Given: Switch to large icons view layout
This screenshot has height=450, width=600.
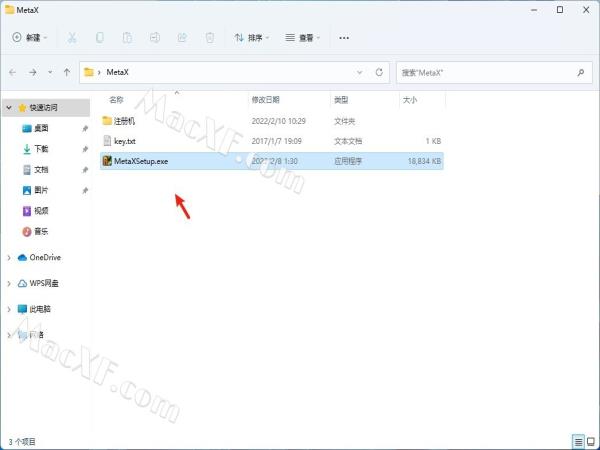Looking at the screenshot, I should click(591, 442).
